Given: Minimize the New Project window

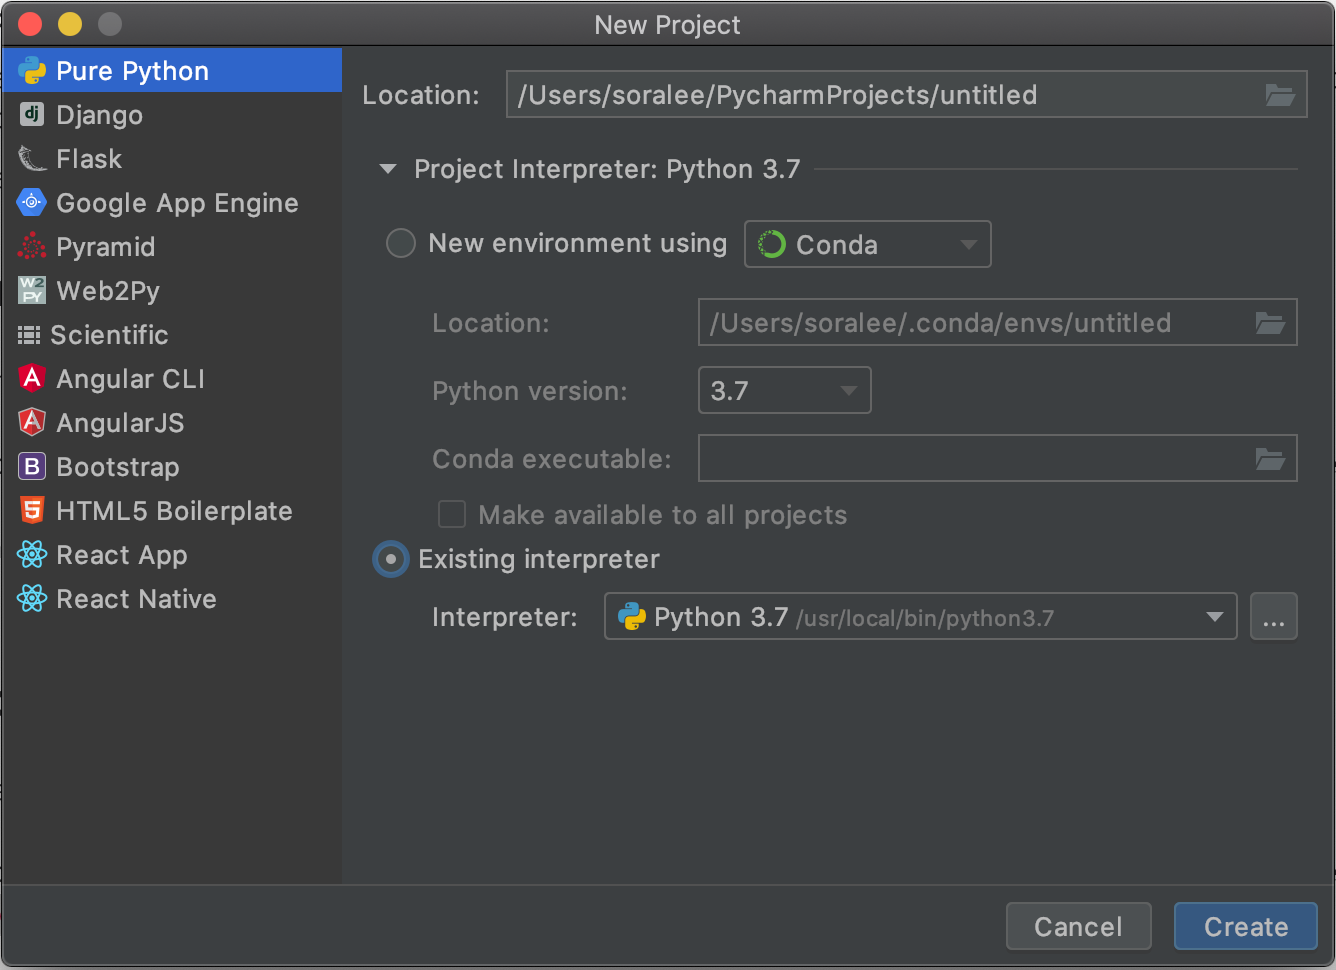Looking at the screenshot, I should [70, 24].
